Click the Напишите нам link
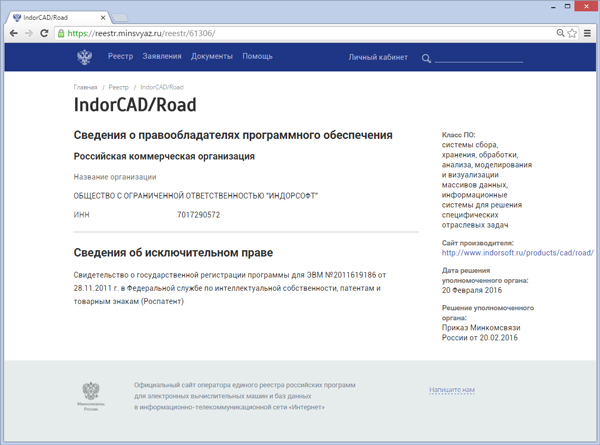600x445 pixels. [452, 390]
